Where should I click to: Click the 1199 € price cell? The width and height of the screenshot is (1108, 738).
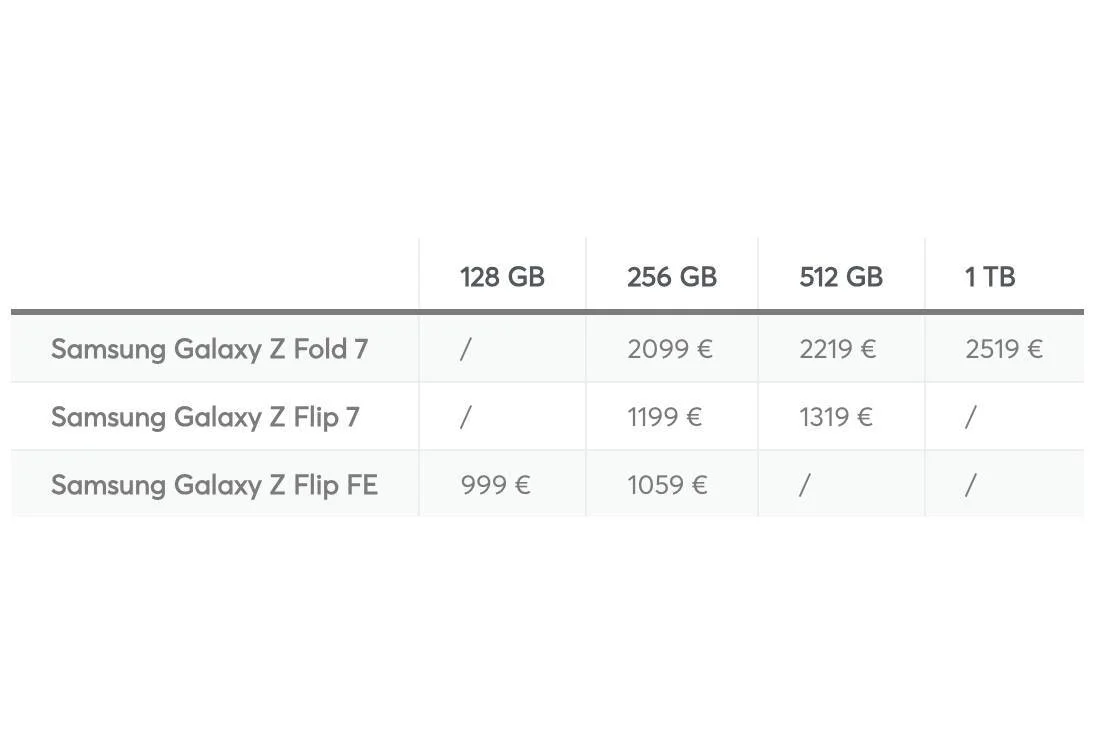665,417
